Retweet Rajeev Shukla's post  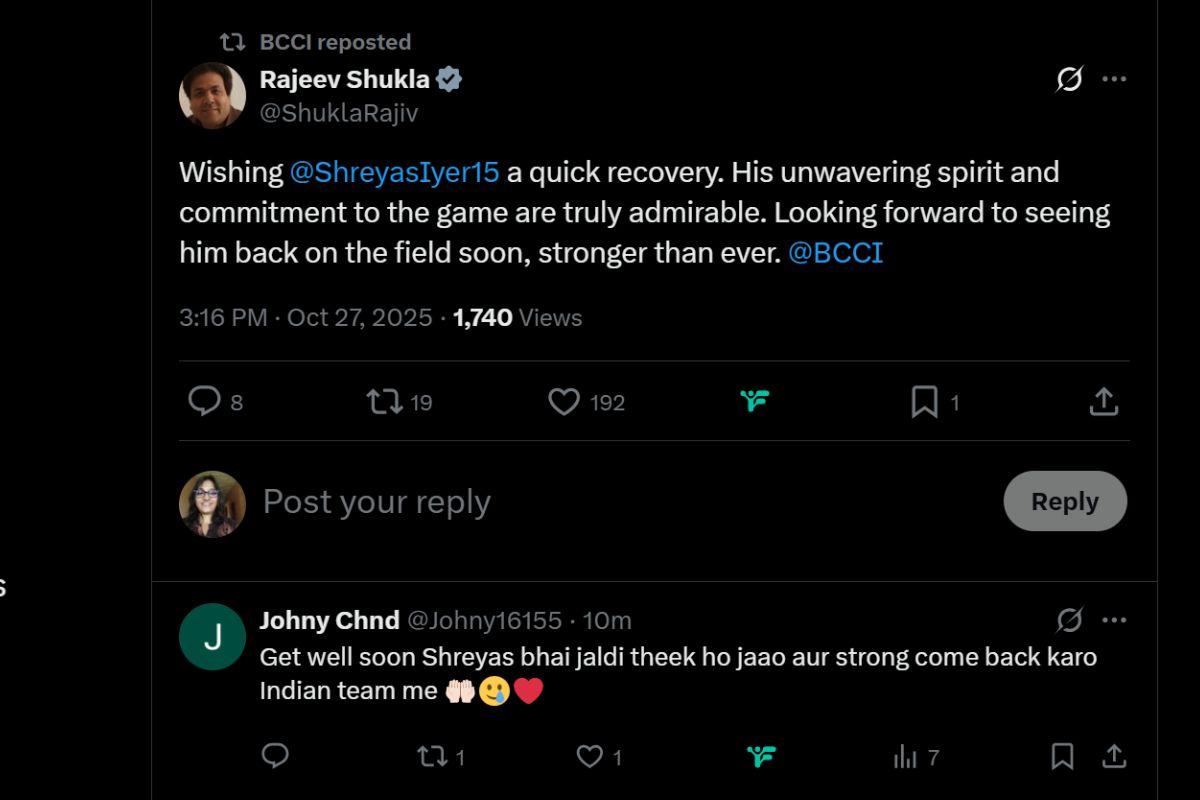[381, 401]
